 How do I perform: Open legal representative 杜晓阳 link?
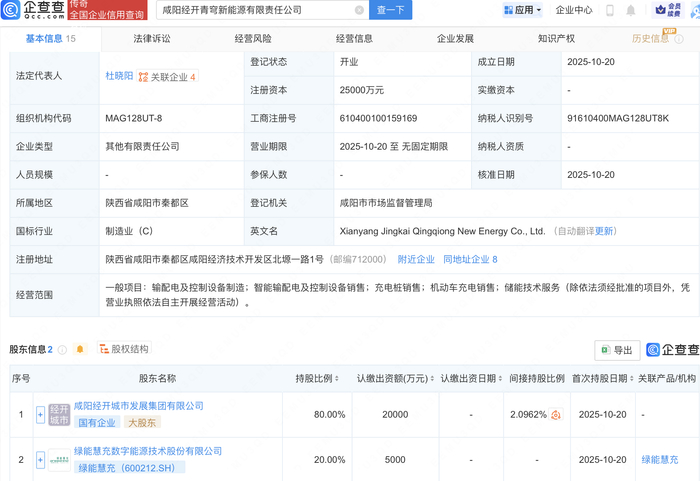(x=119, y=76)
